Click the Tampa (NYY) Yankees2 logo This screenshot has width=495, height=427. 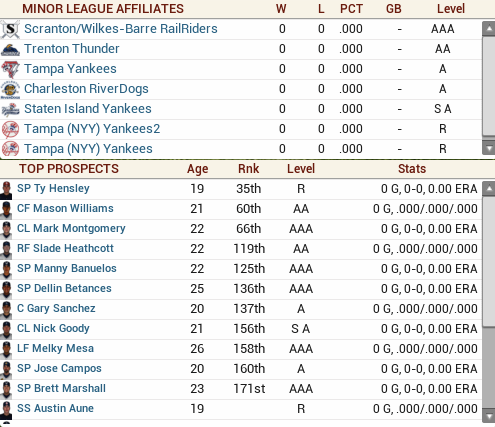[10, 129]
